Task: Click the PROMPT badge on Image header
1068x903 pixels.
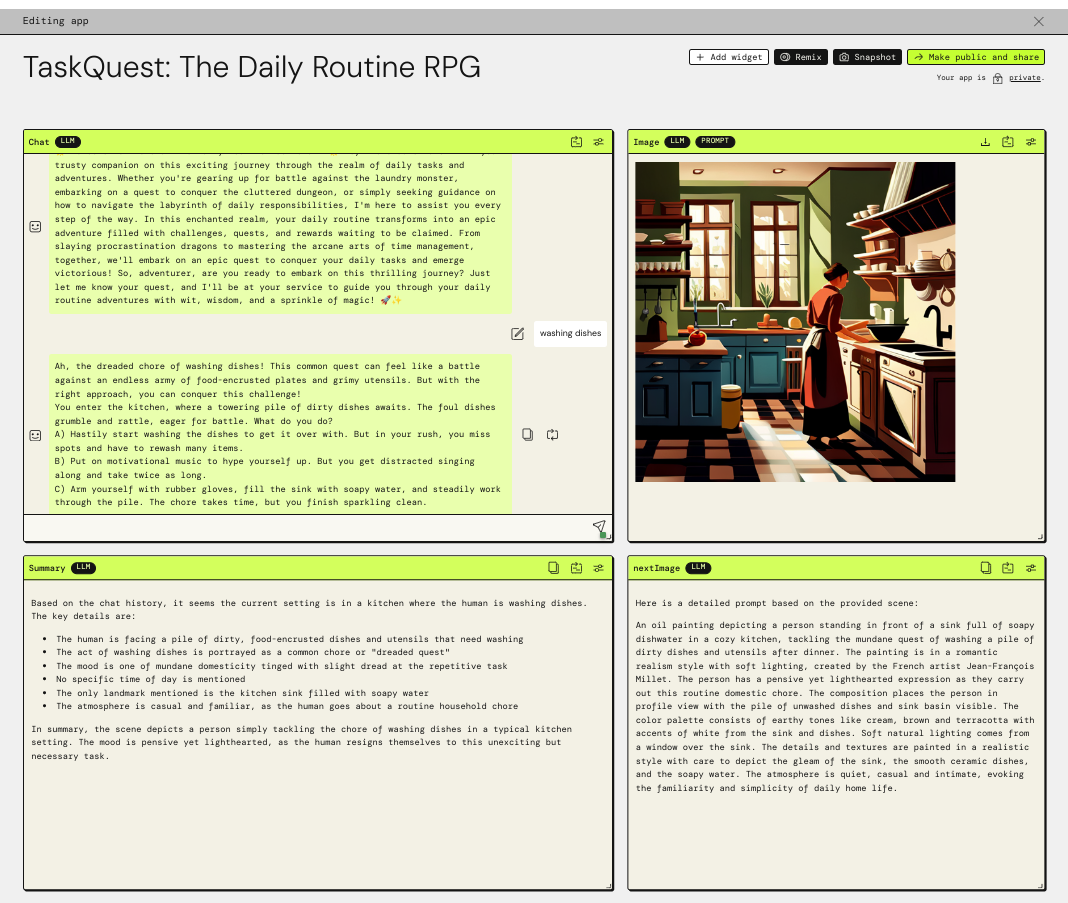Action: [x=715, y=142]
